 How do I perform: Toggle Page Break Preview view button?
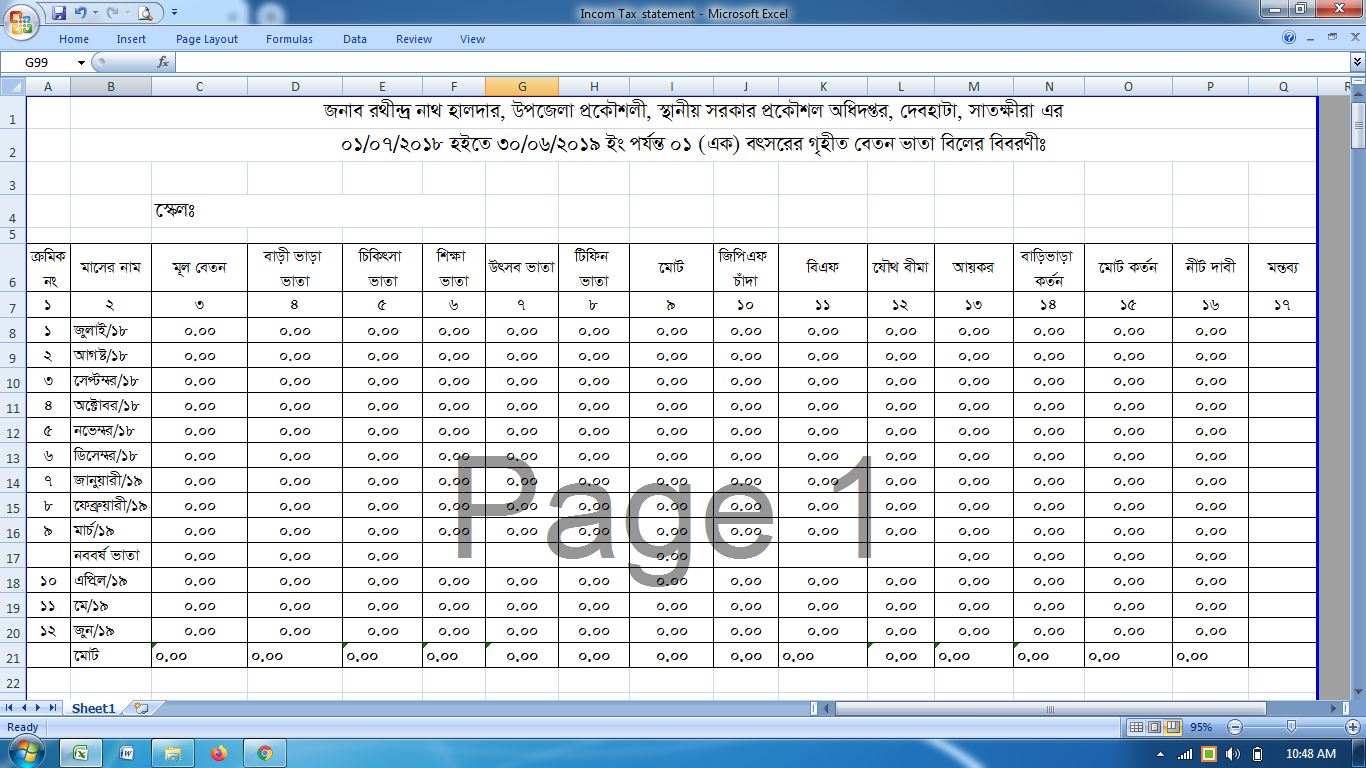tap(1173, 727)
